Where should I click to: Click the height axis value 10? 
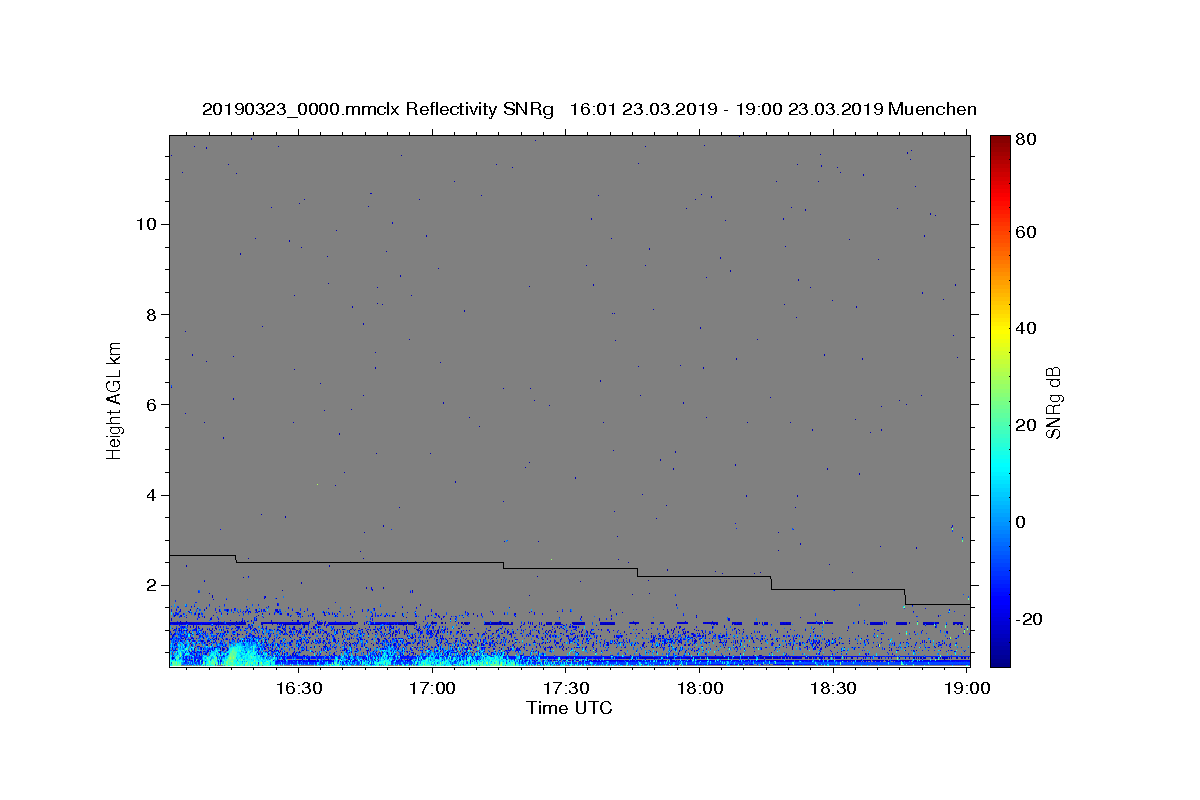click(x=146, y=224)
